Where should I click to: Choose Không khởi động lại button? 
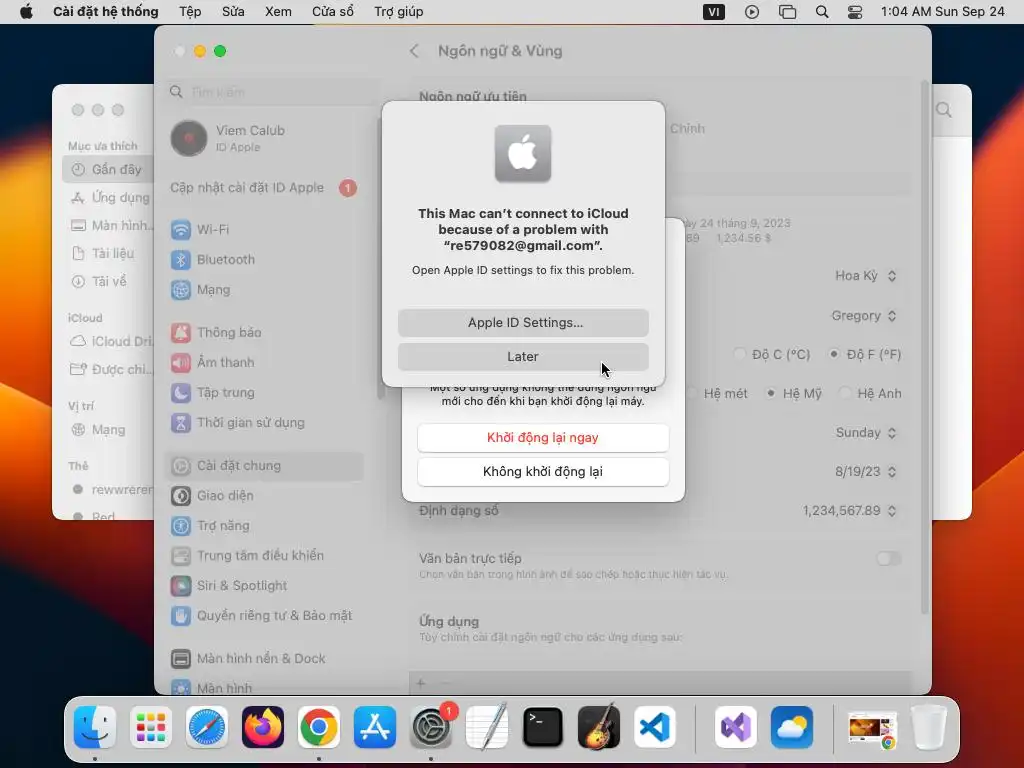(x=543, y=472)
